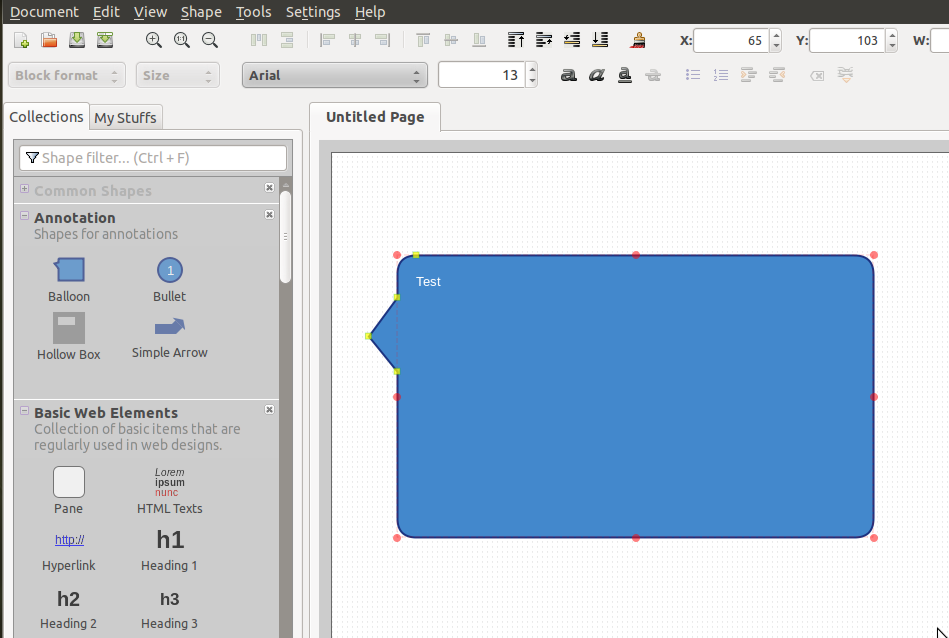Bring shape to front

pos(516,40)
